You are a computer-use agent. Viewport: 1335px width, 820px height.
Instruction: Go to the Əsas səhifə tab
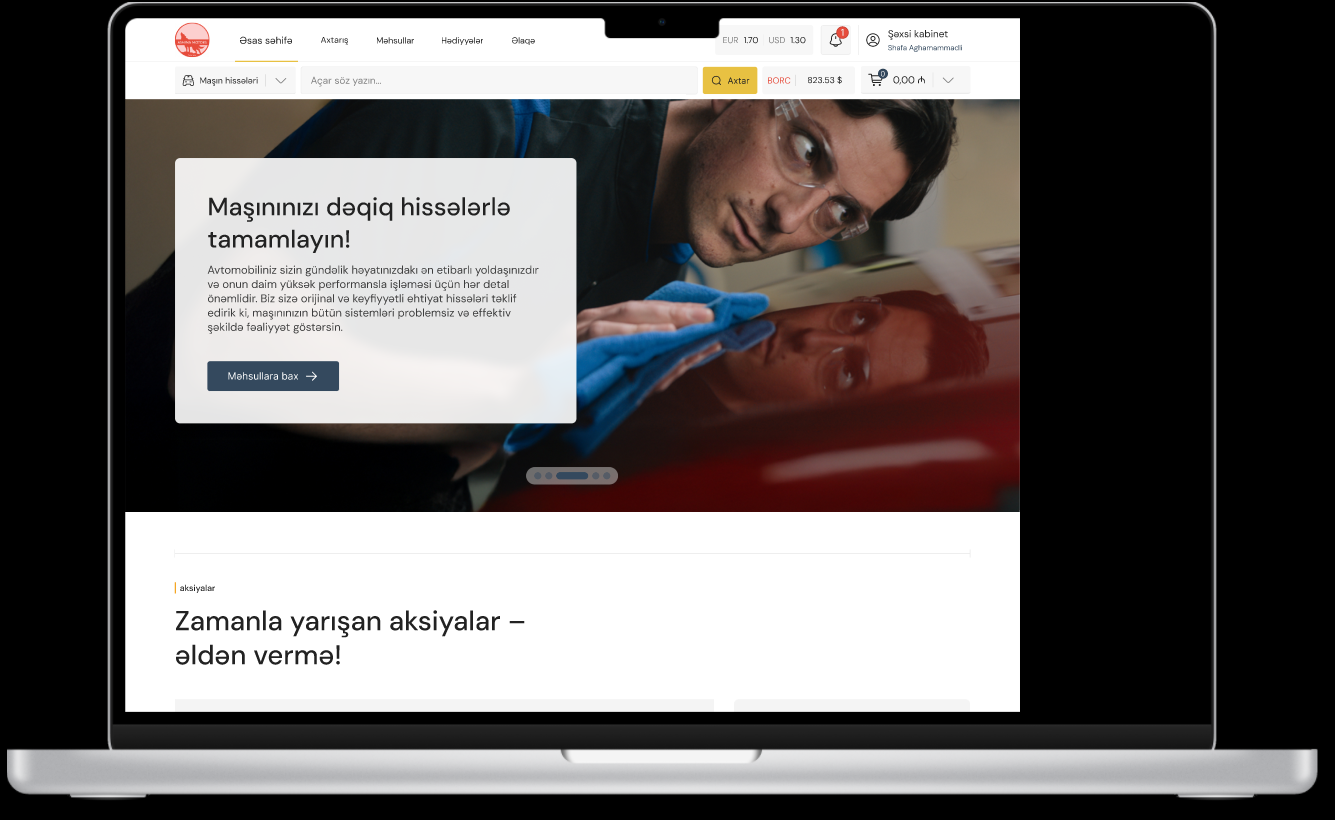[x=266, y=41]
